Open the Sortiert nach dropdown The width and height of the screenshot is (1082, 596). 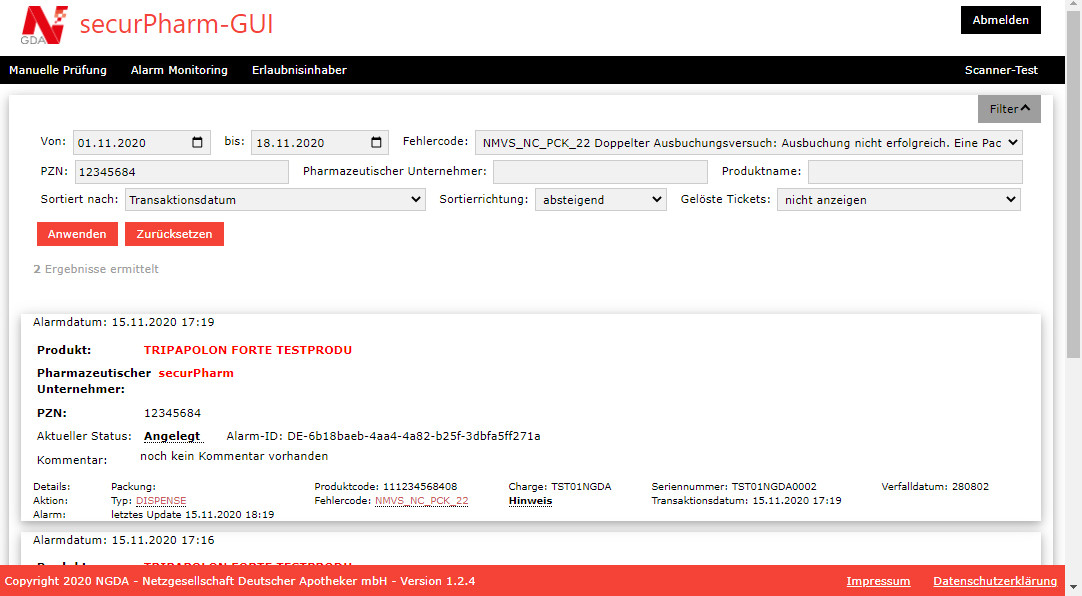(275, 199)
